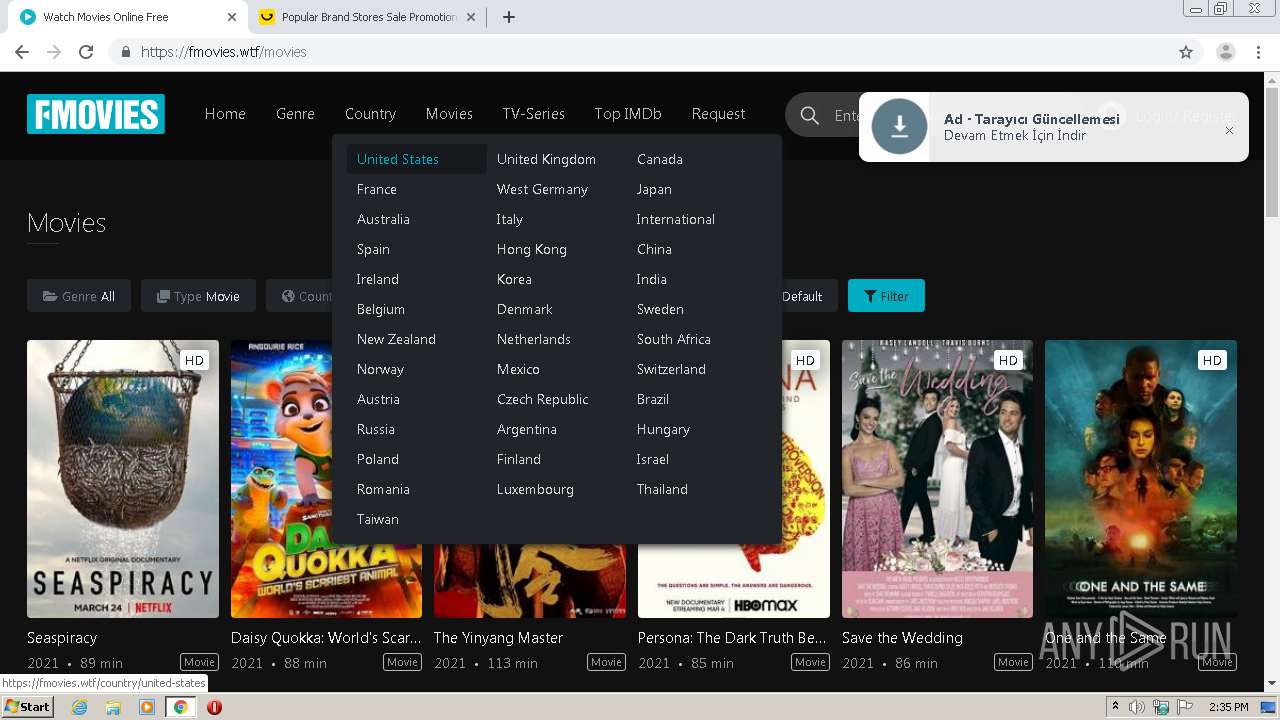This screenshot has width=1280, height=720.
Task: Launch Internet Explorer from taskbar
Action: pyautogui.click(x=79, y=707)
